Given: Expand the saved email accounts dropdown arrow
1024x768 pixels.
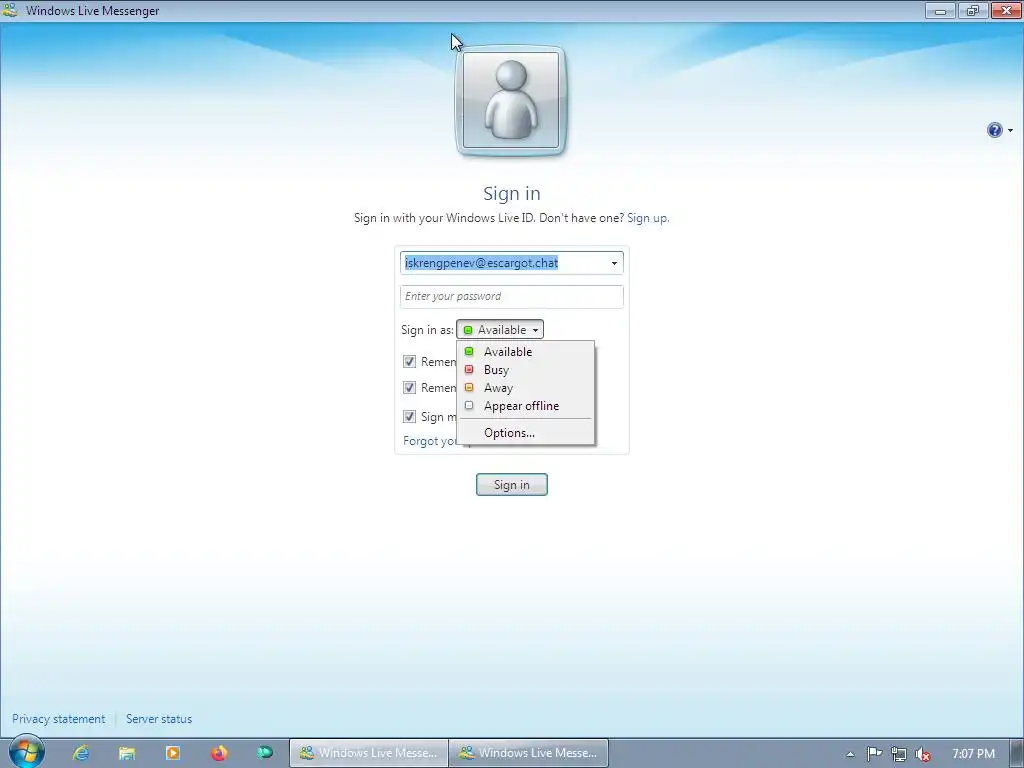Looking at the screenshot, I should (614, 263).
